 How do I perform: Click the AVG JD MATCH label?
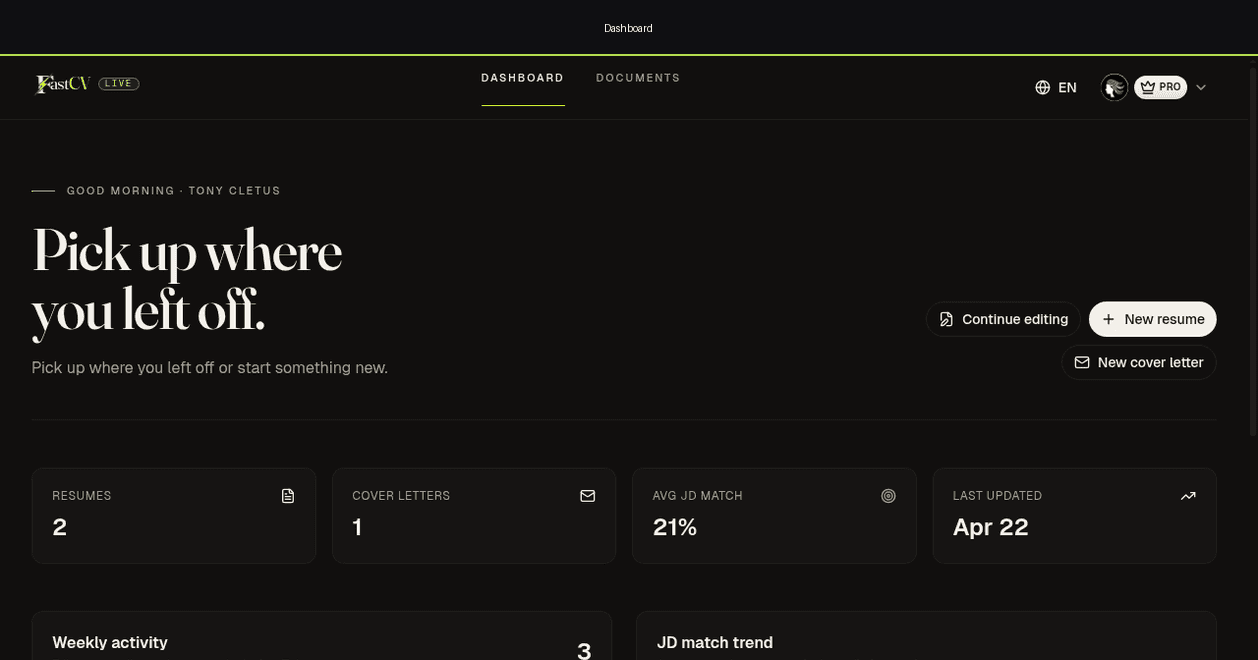[698, 496]
